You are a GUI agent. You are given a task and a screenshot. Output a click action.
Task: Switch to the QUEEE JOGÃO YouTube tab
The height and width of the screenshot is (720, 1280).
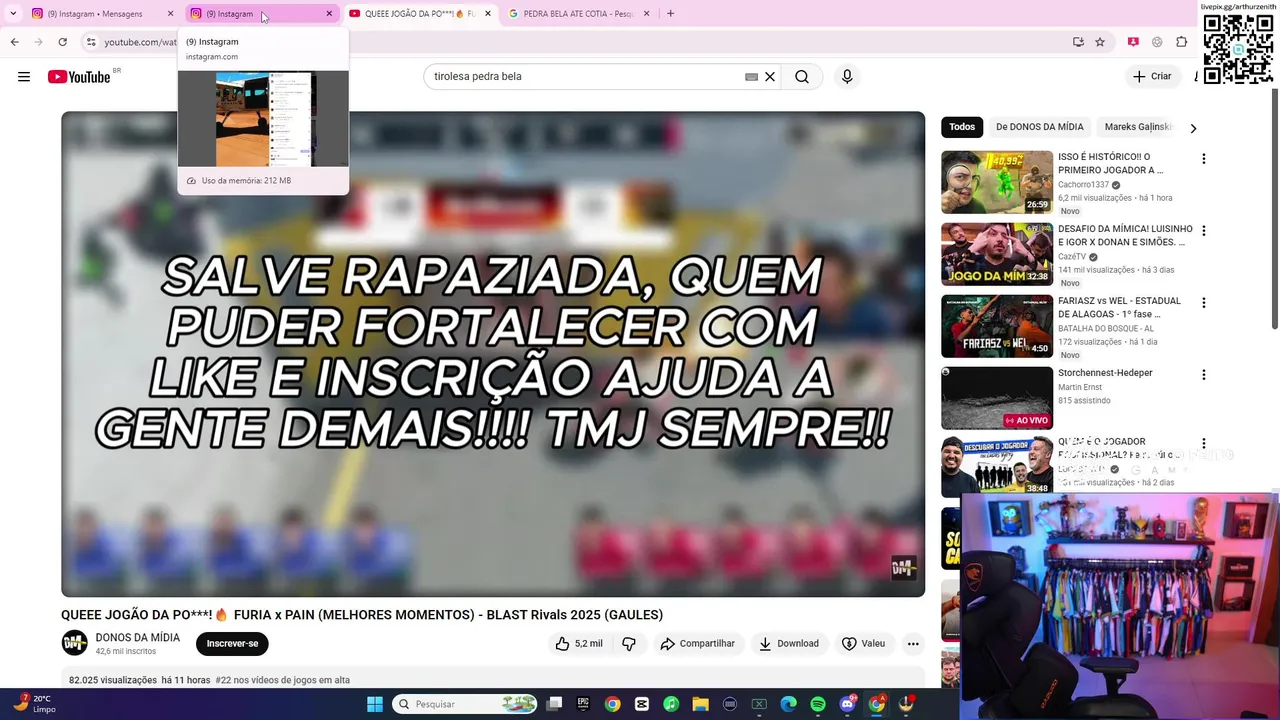(420, 14)
